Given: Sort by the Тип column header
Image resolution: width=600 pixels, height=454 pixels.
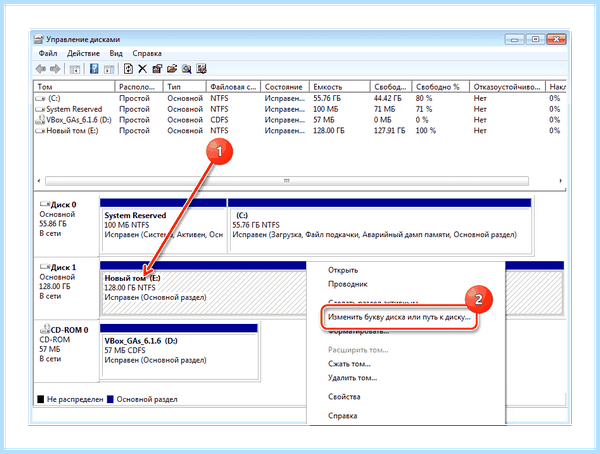Looking at the screenshot, I should coord(184,87).
